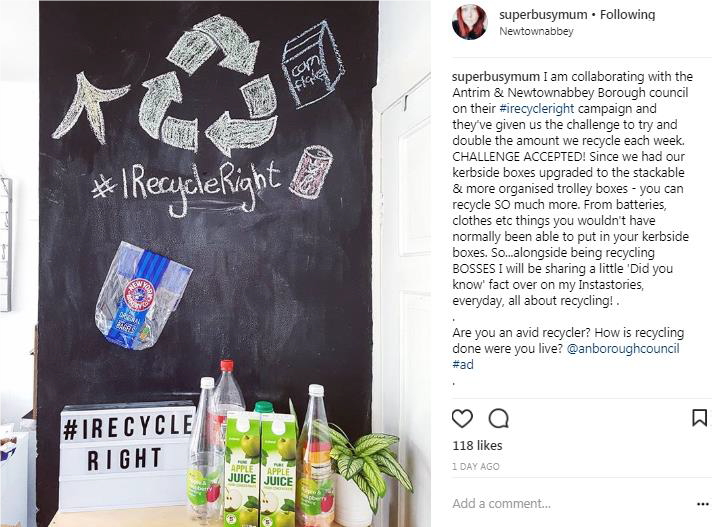Open the #irecycleright hashtag
The width and height of the screenshot is (712, 527).
coord(537,108)
